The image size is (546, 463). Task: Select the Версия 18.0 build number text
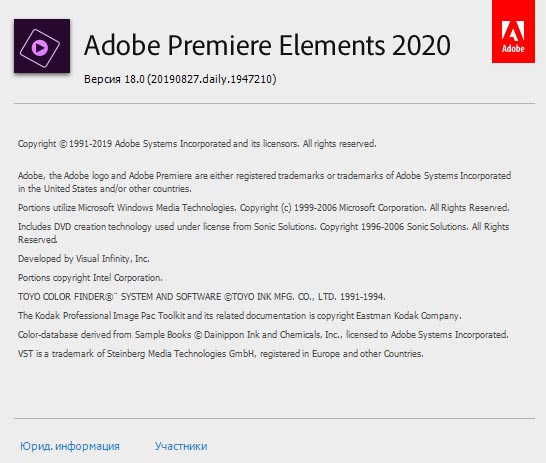[x=180, y=79]
